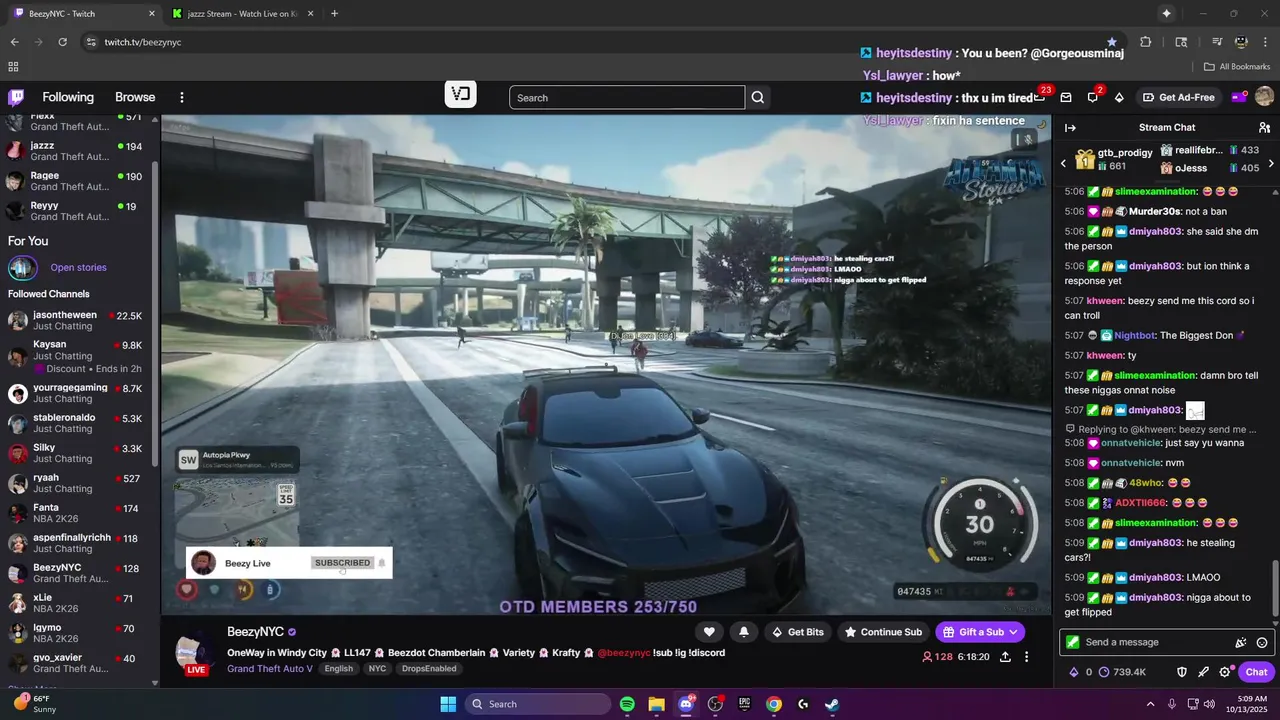The width and height of the screenshot is (1280, 720).
Task: Open whispers icon with 2 badge
Action: (x=1093, y=97)
